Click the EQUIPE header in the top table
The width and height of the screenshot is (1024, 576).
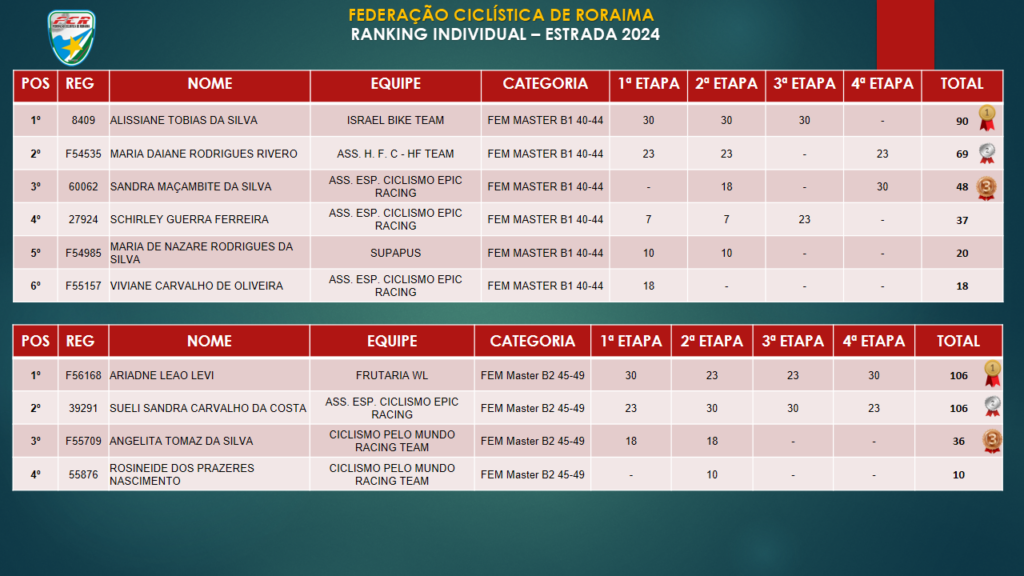[x=396, y=84]
